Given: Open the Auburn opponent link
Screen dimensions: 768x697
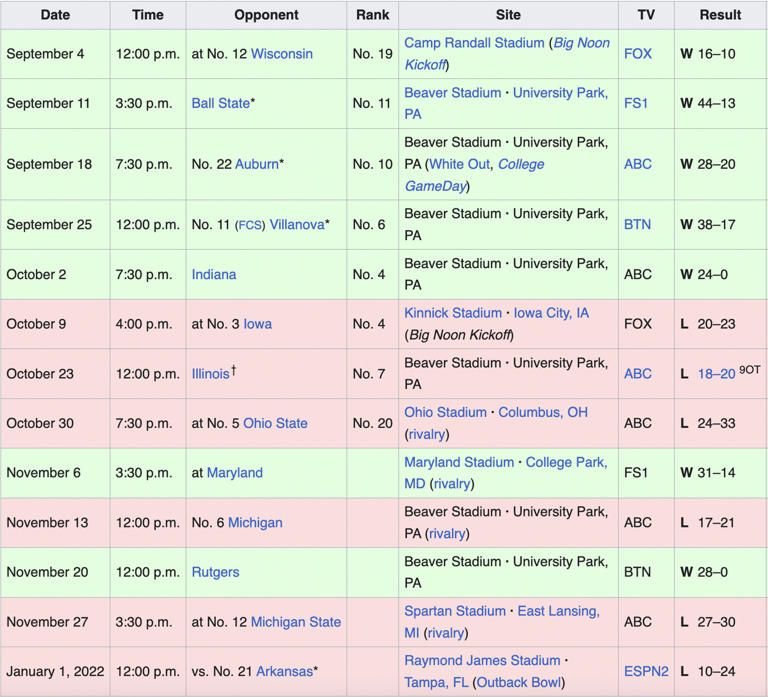Looking at the screenshot, I should point(256,164).
